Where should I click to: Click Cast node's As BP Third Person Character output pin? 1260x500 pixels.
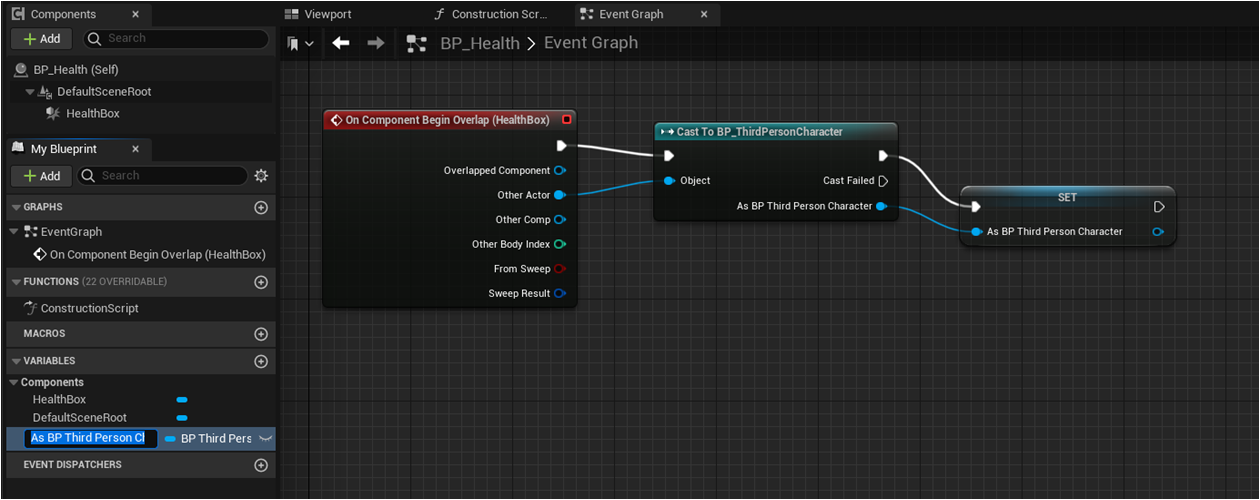(x=881, y=206)
